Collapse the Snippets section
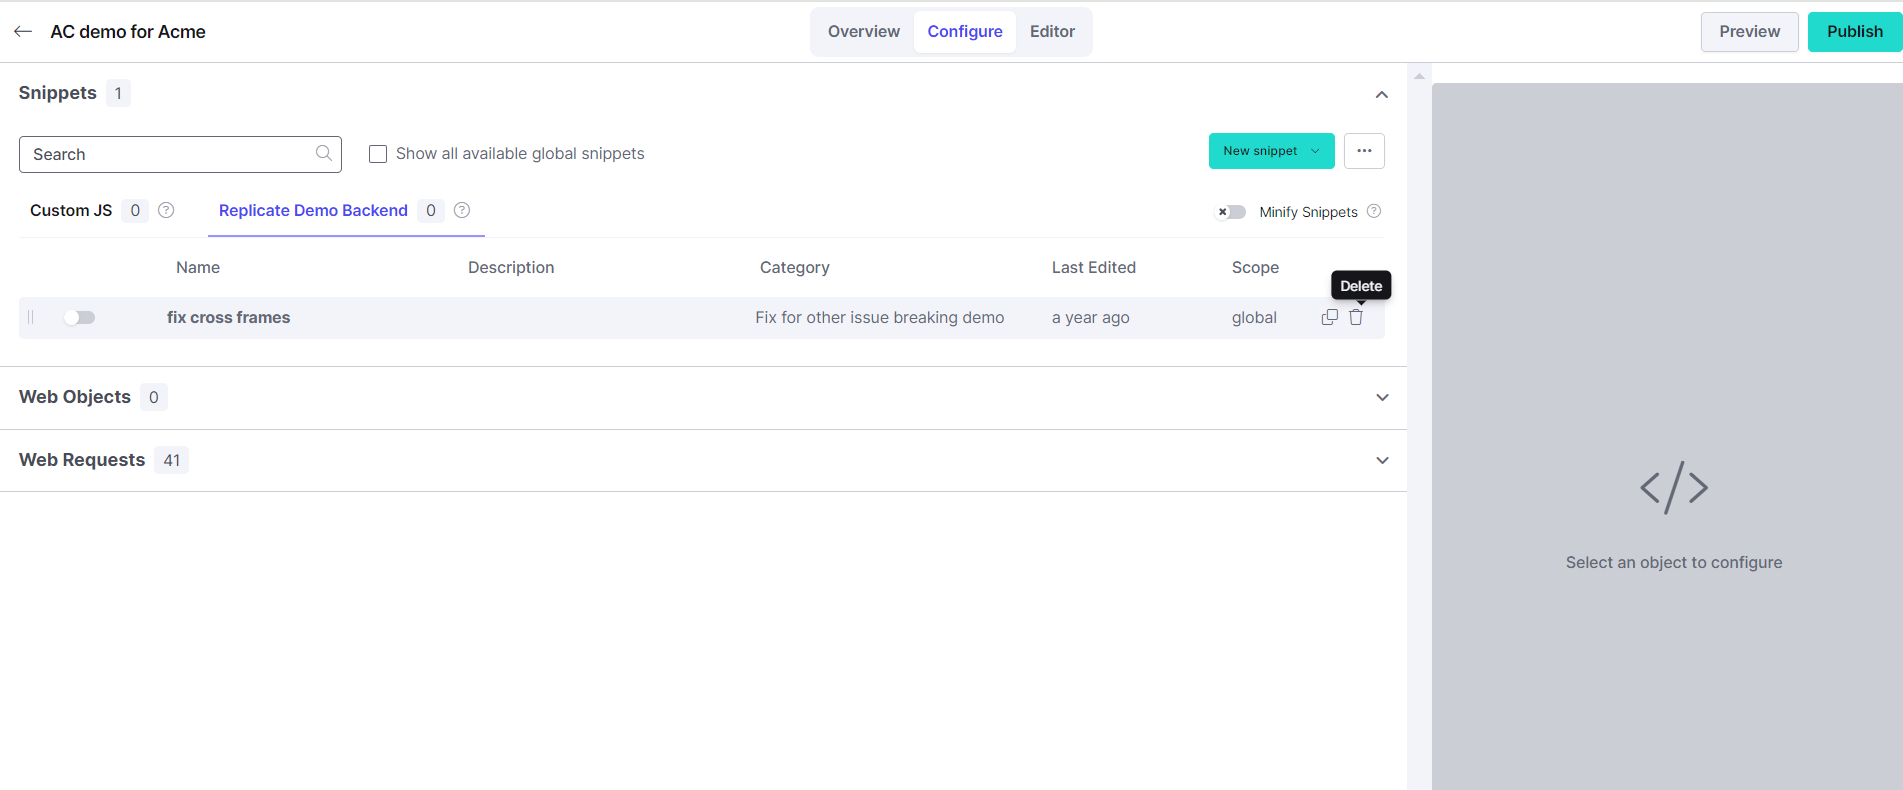This screenshot has height=790, width=1903. 1382,94
